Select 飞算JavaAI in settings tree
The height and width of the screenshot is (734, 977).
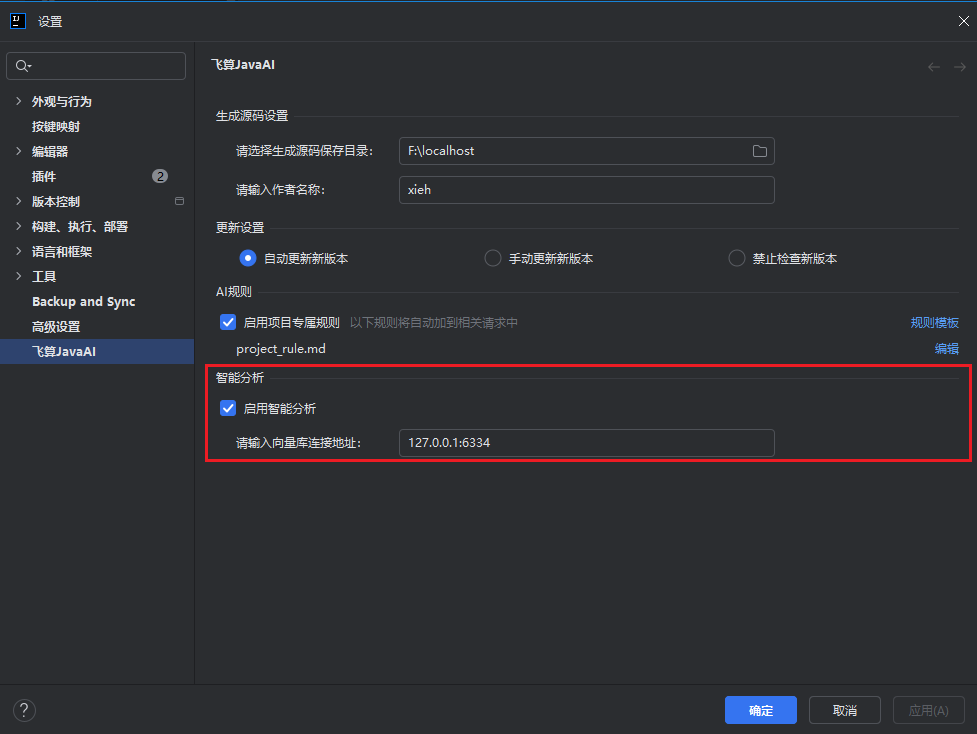pyautogui.click(x=97, y=351)
